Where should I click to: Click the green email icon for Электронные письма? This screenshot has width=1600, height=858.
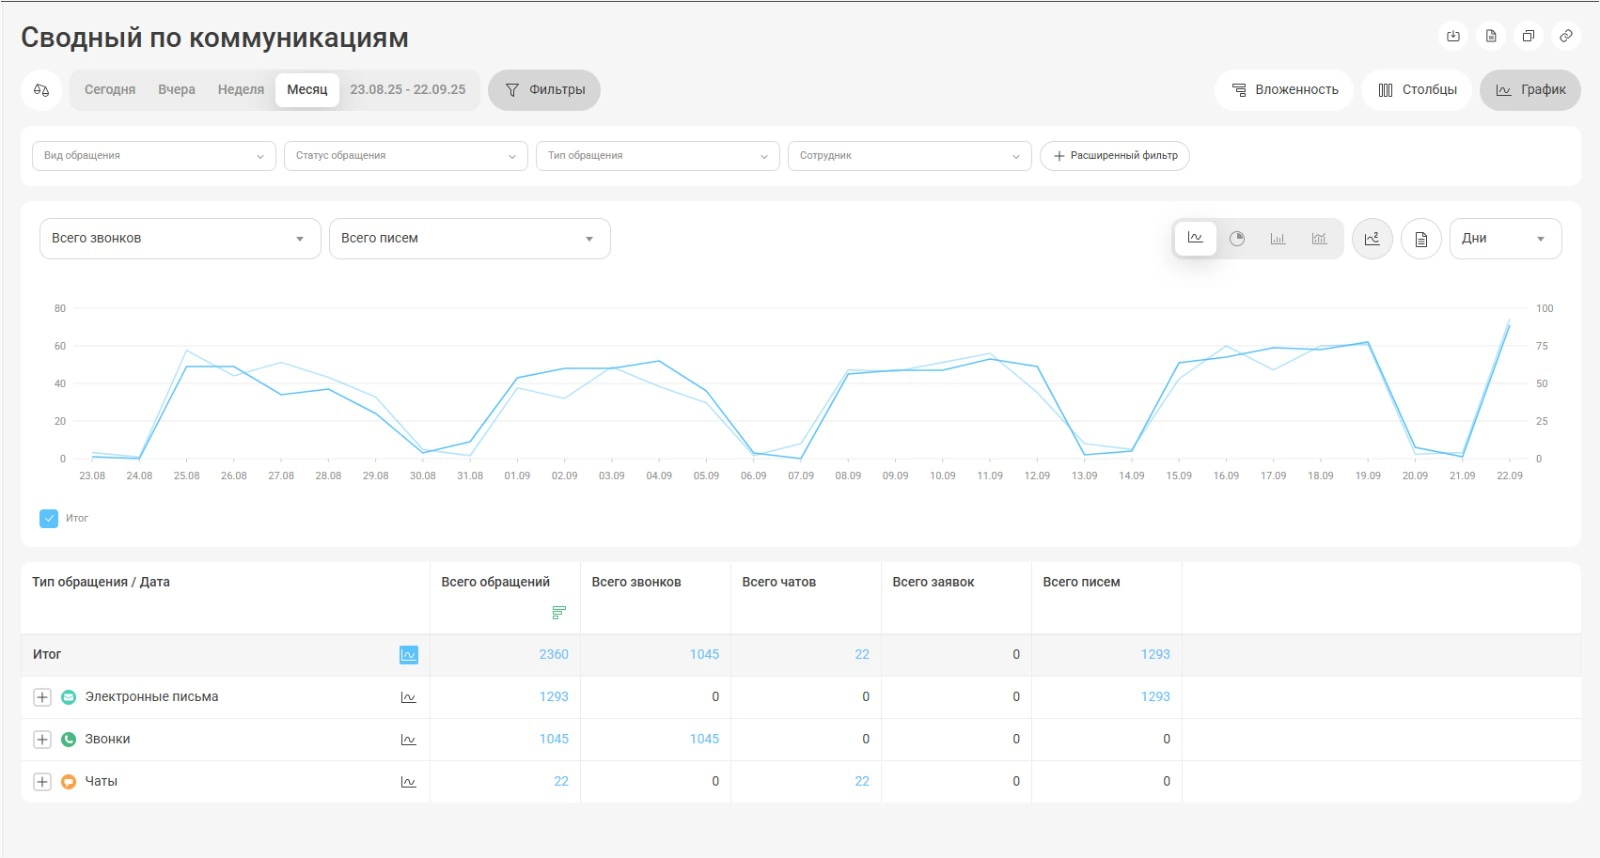69,697
